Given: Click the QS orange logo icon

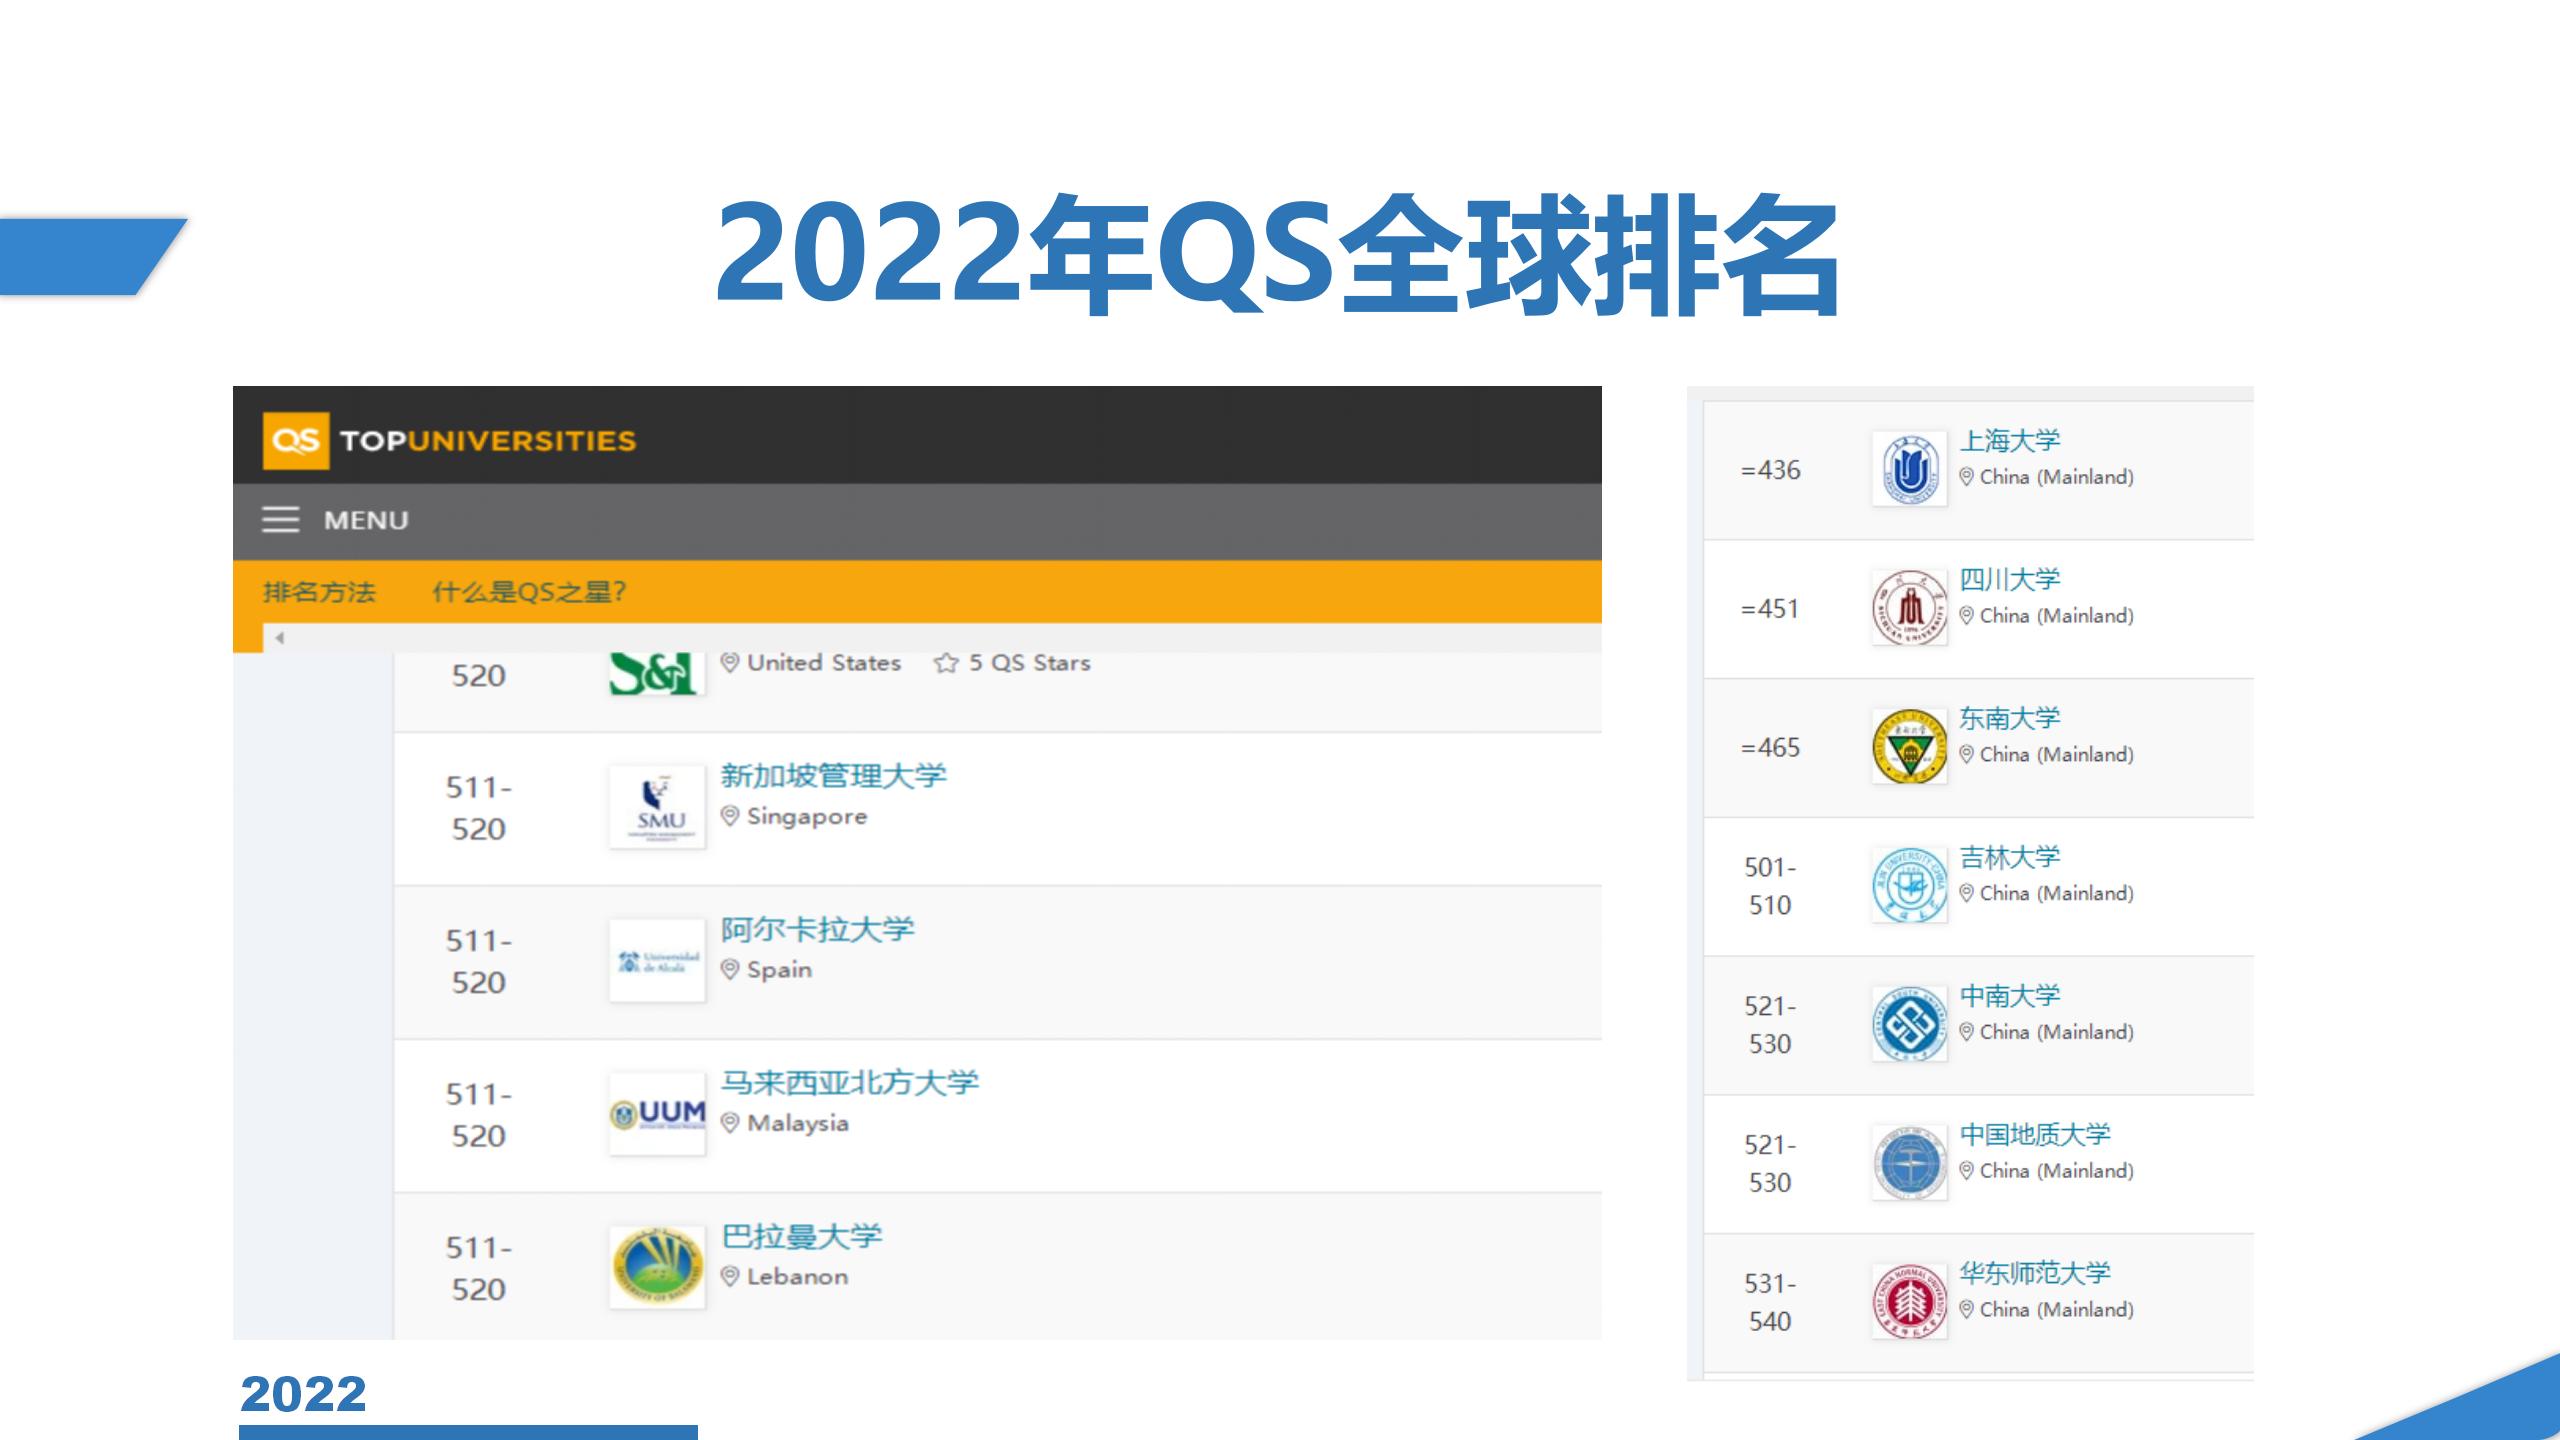Looking at the screenshot, I should pyautogui.click(x=295, y=441).
